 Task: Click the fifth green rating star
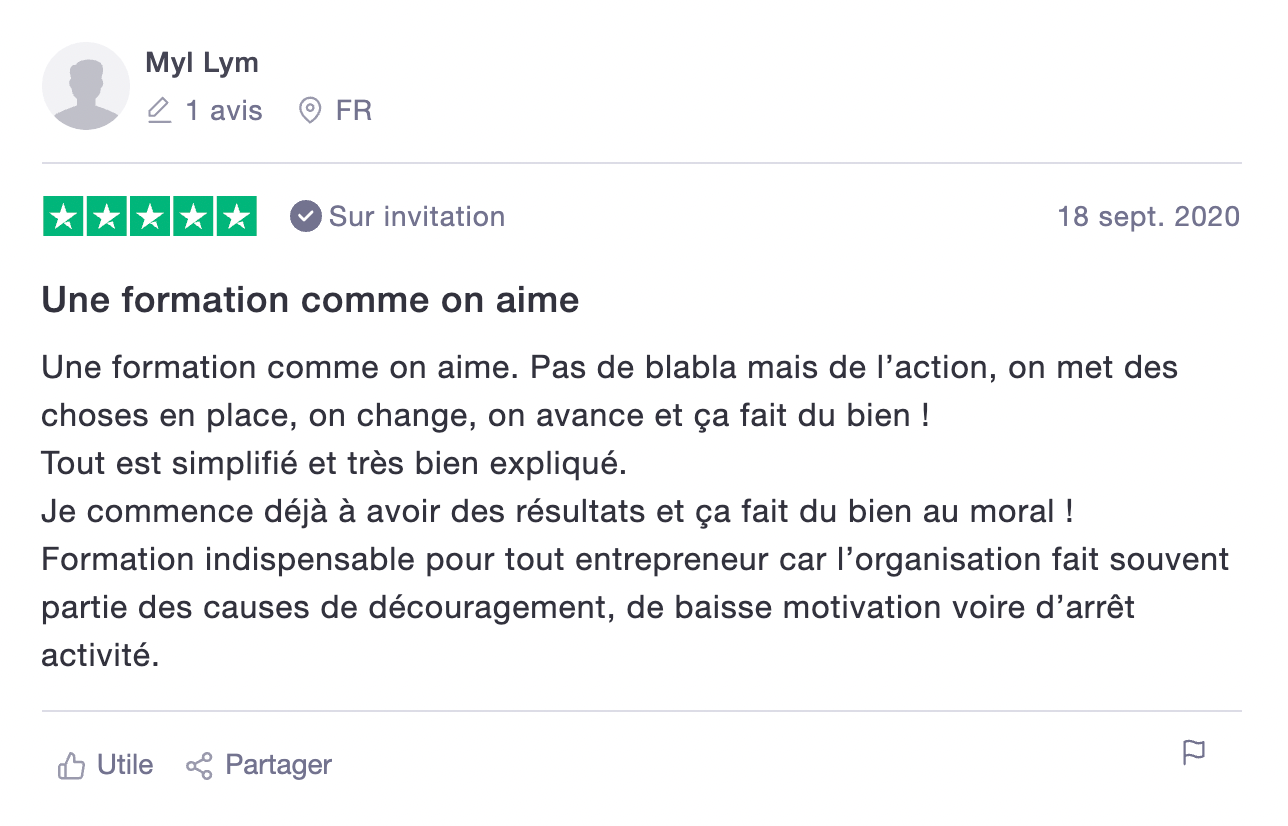(x=237, y=217)
